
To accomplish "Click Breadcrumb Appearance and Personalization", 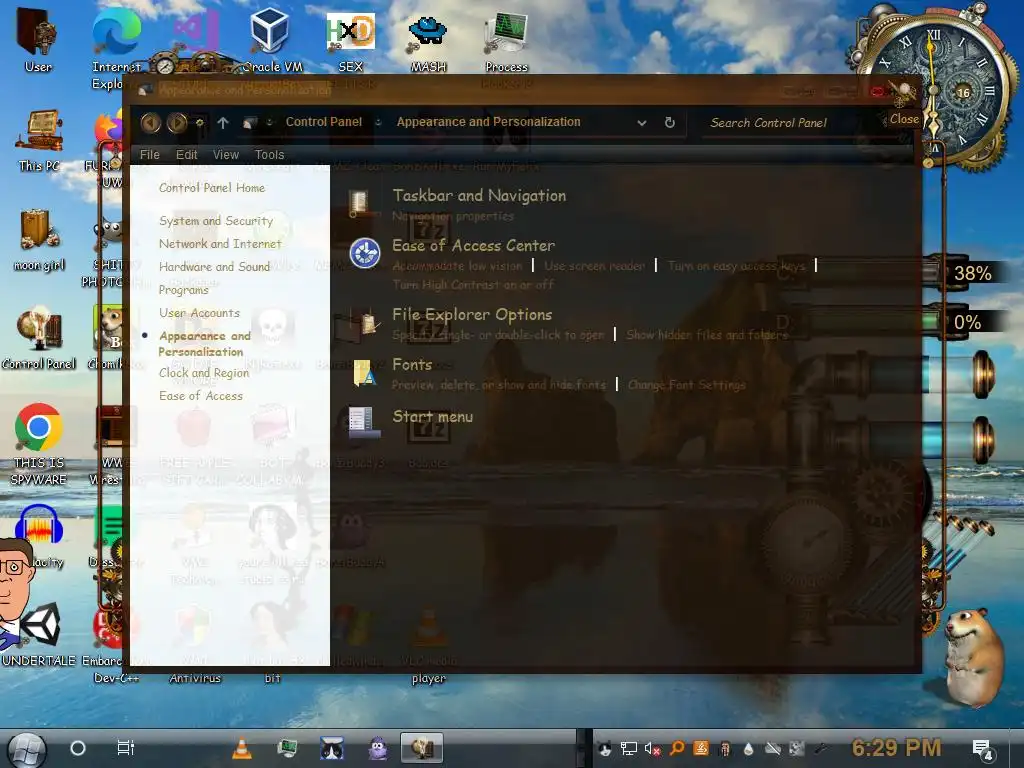I will 488,122.
